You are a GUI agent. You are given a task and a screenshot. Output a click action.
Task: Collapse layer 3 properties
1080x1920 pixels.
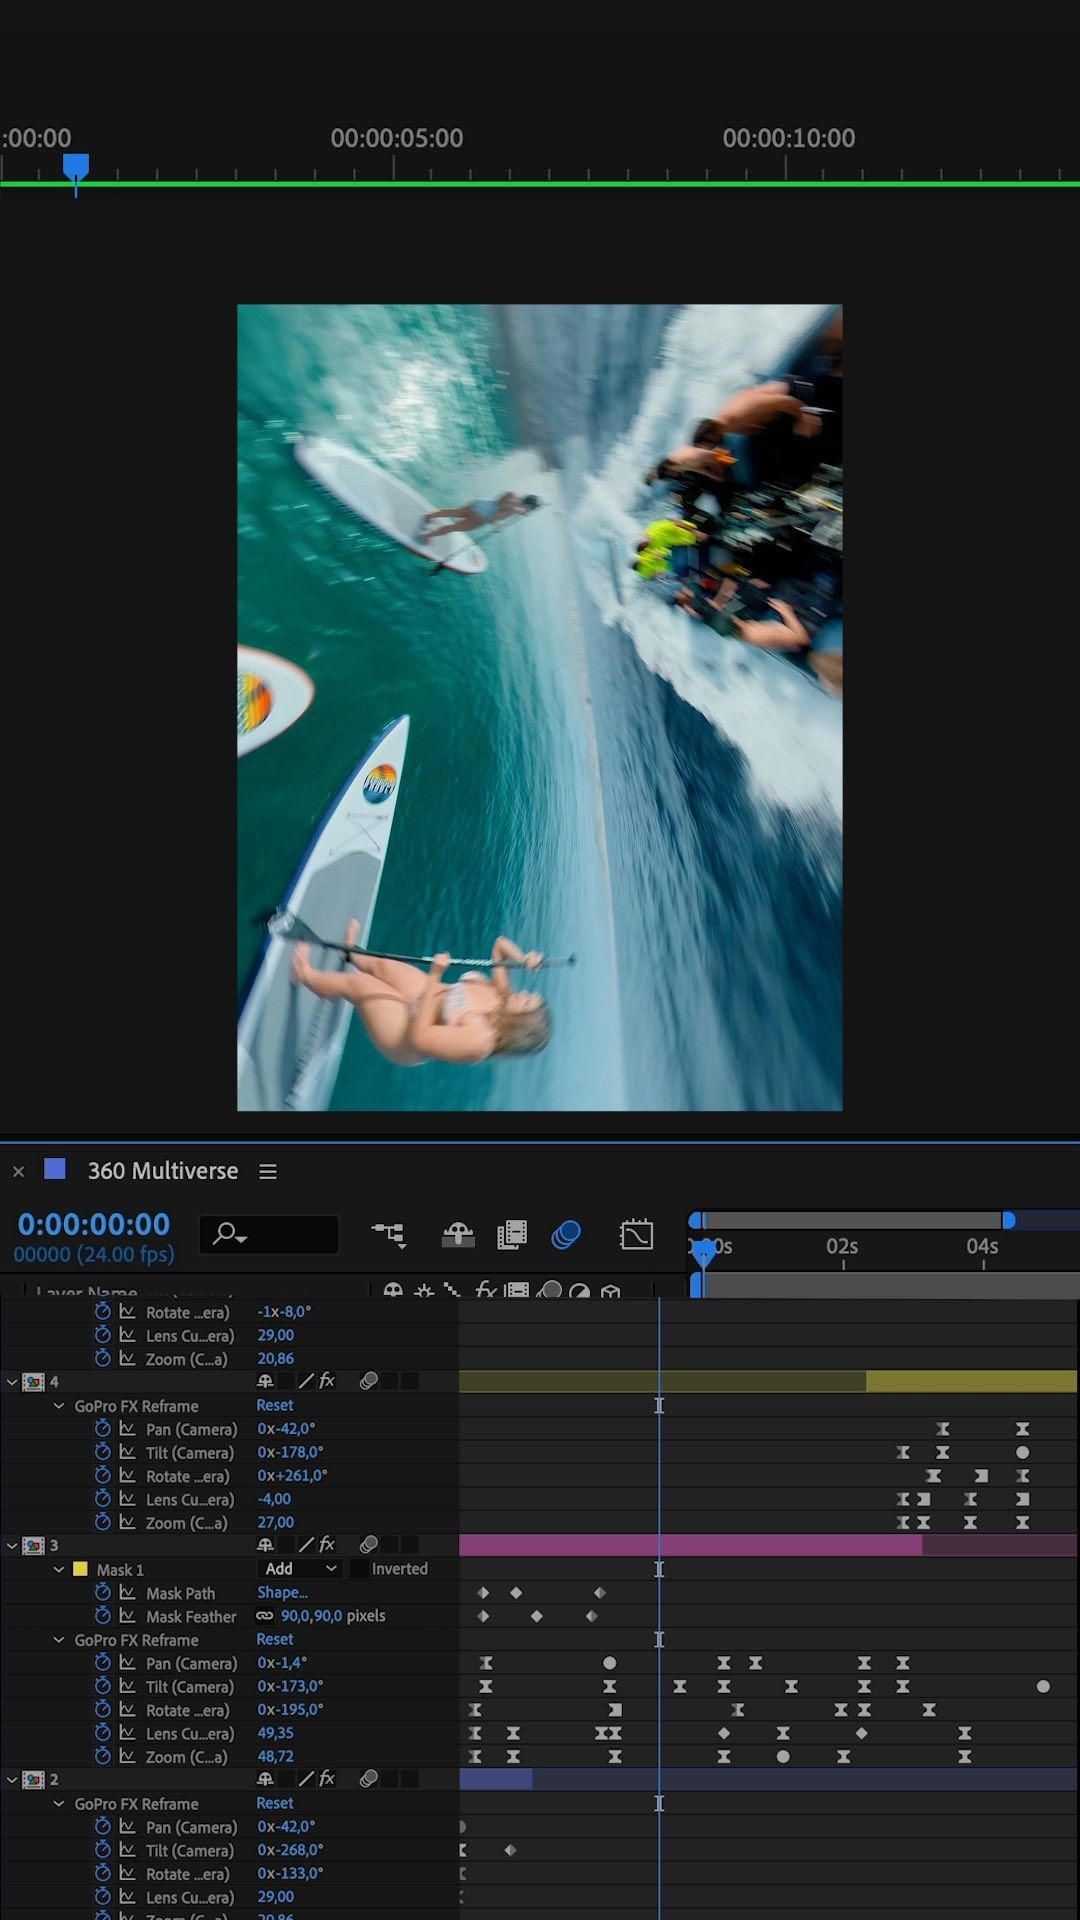[12, 1545]
